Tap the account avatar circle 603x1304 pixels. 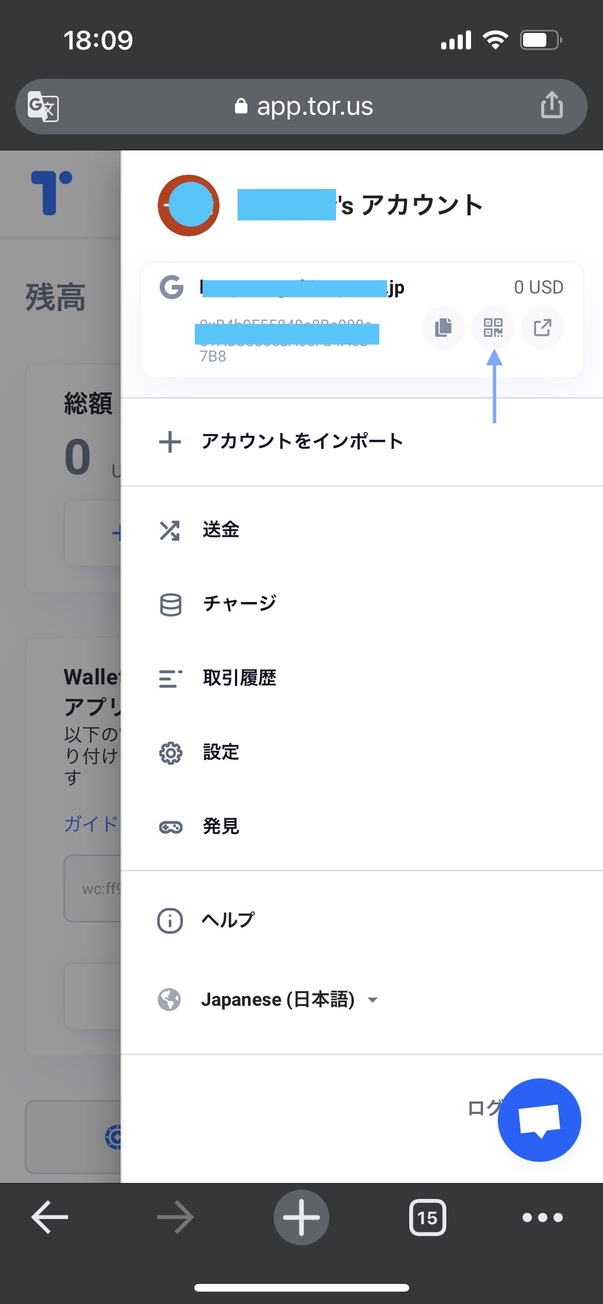[189, 205]
